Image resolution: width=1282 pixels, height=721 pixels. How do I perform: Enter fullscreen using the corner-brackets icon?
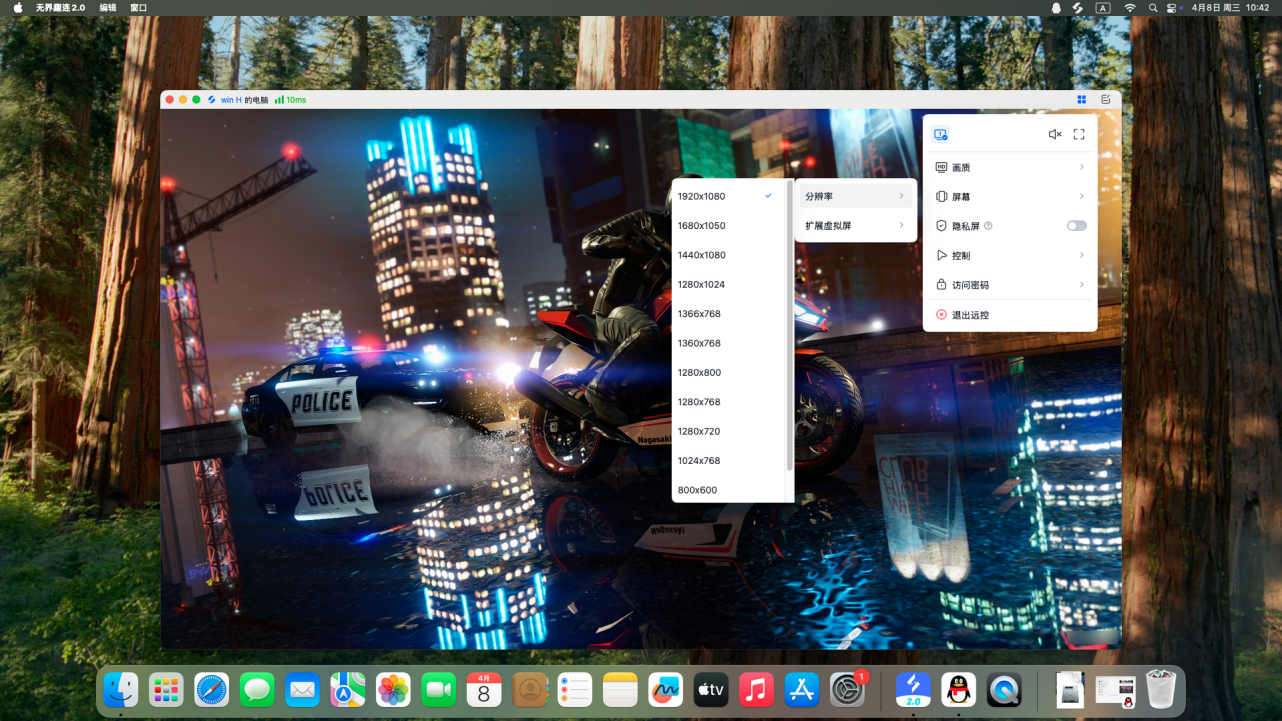point(1079,134)
